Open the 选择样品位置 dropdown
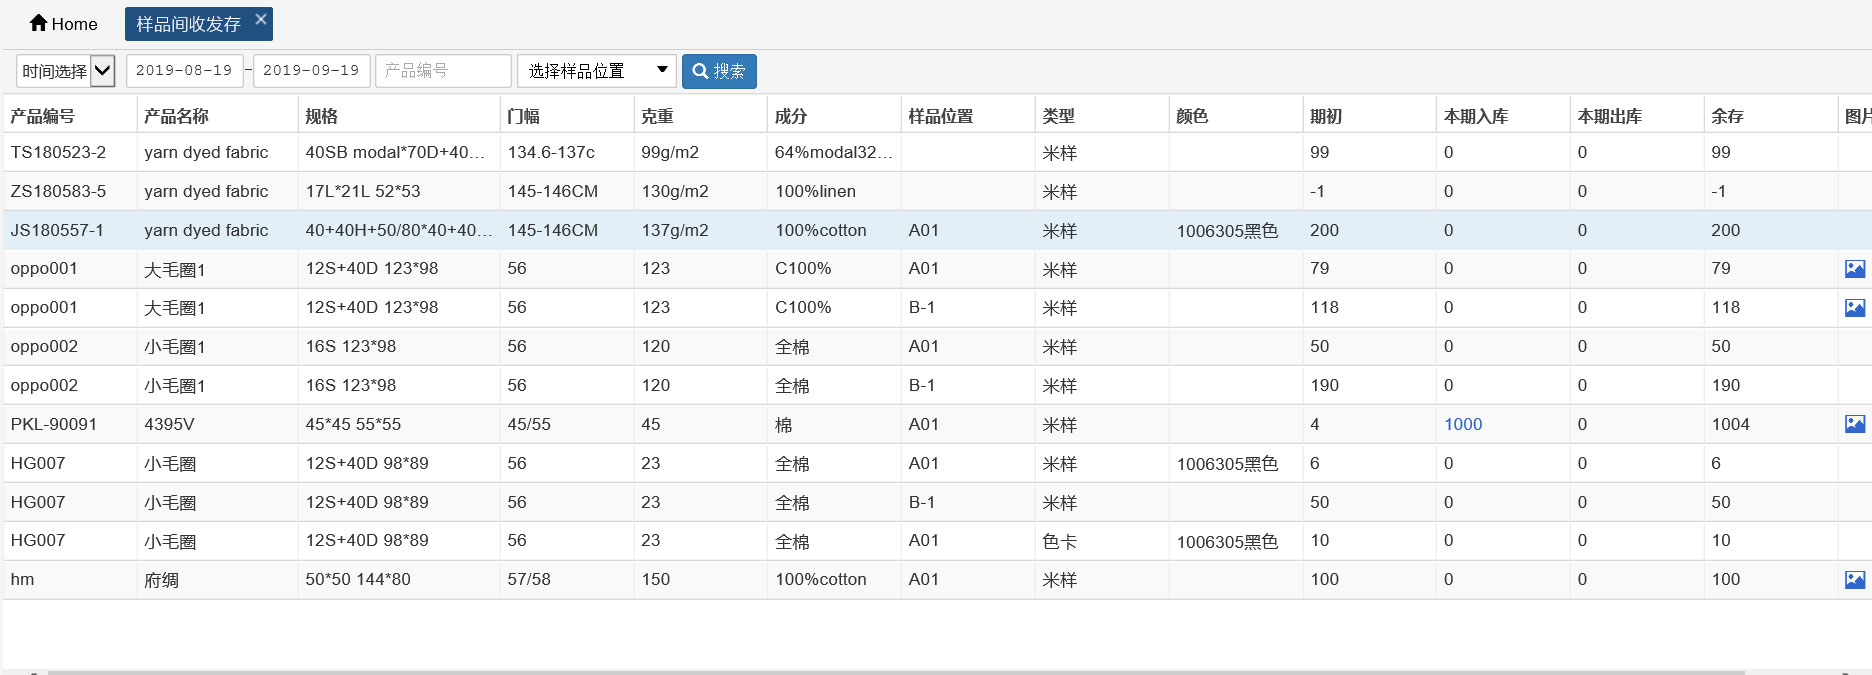 [597, 71]
